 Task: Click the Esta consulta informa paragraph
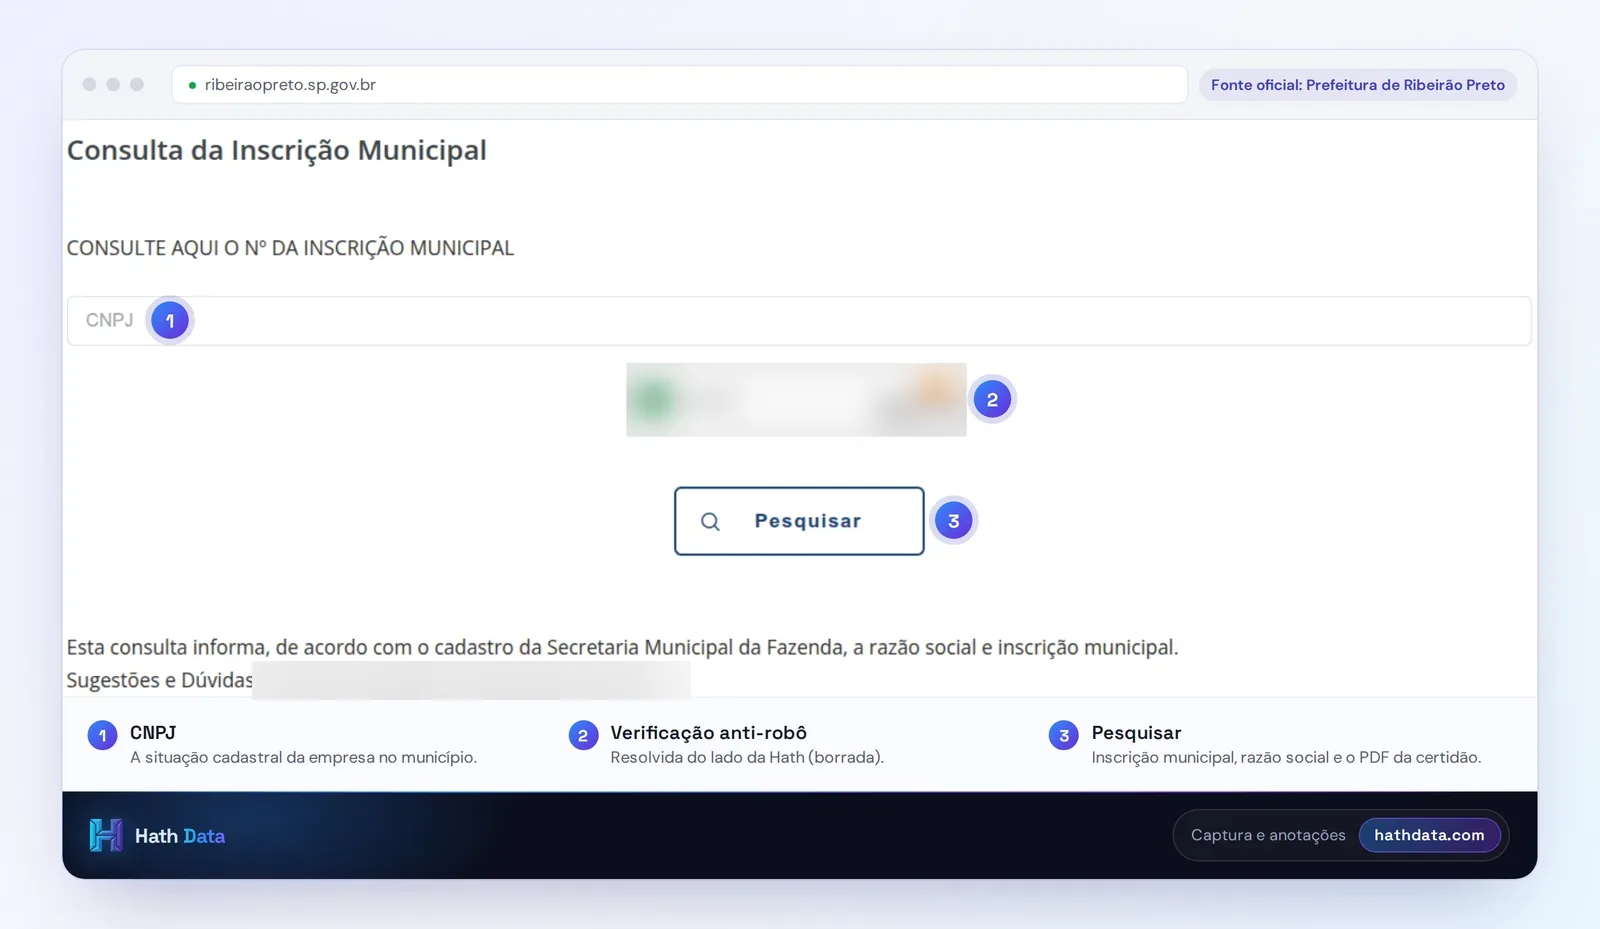[x=622, y=647]
